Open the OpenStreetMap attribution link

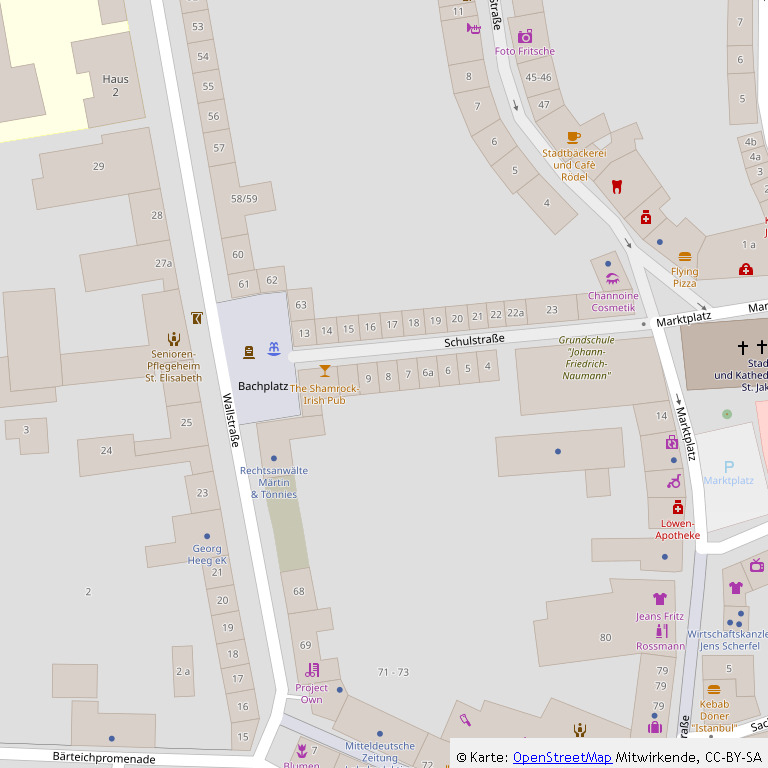pyautogui.click(x=562, y=757)
